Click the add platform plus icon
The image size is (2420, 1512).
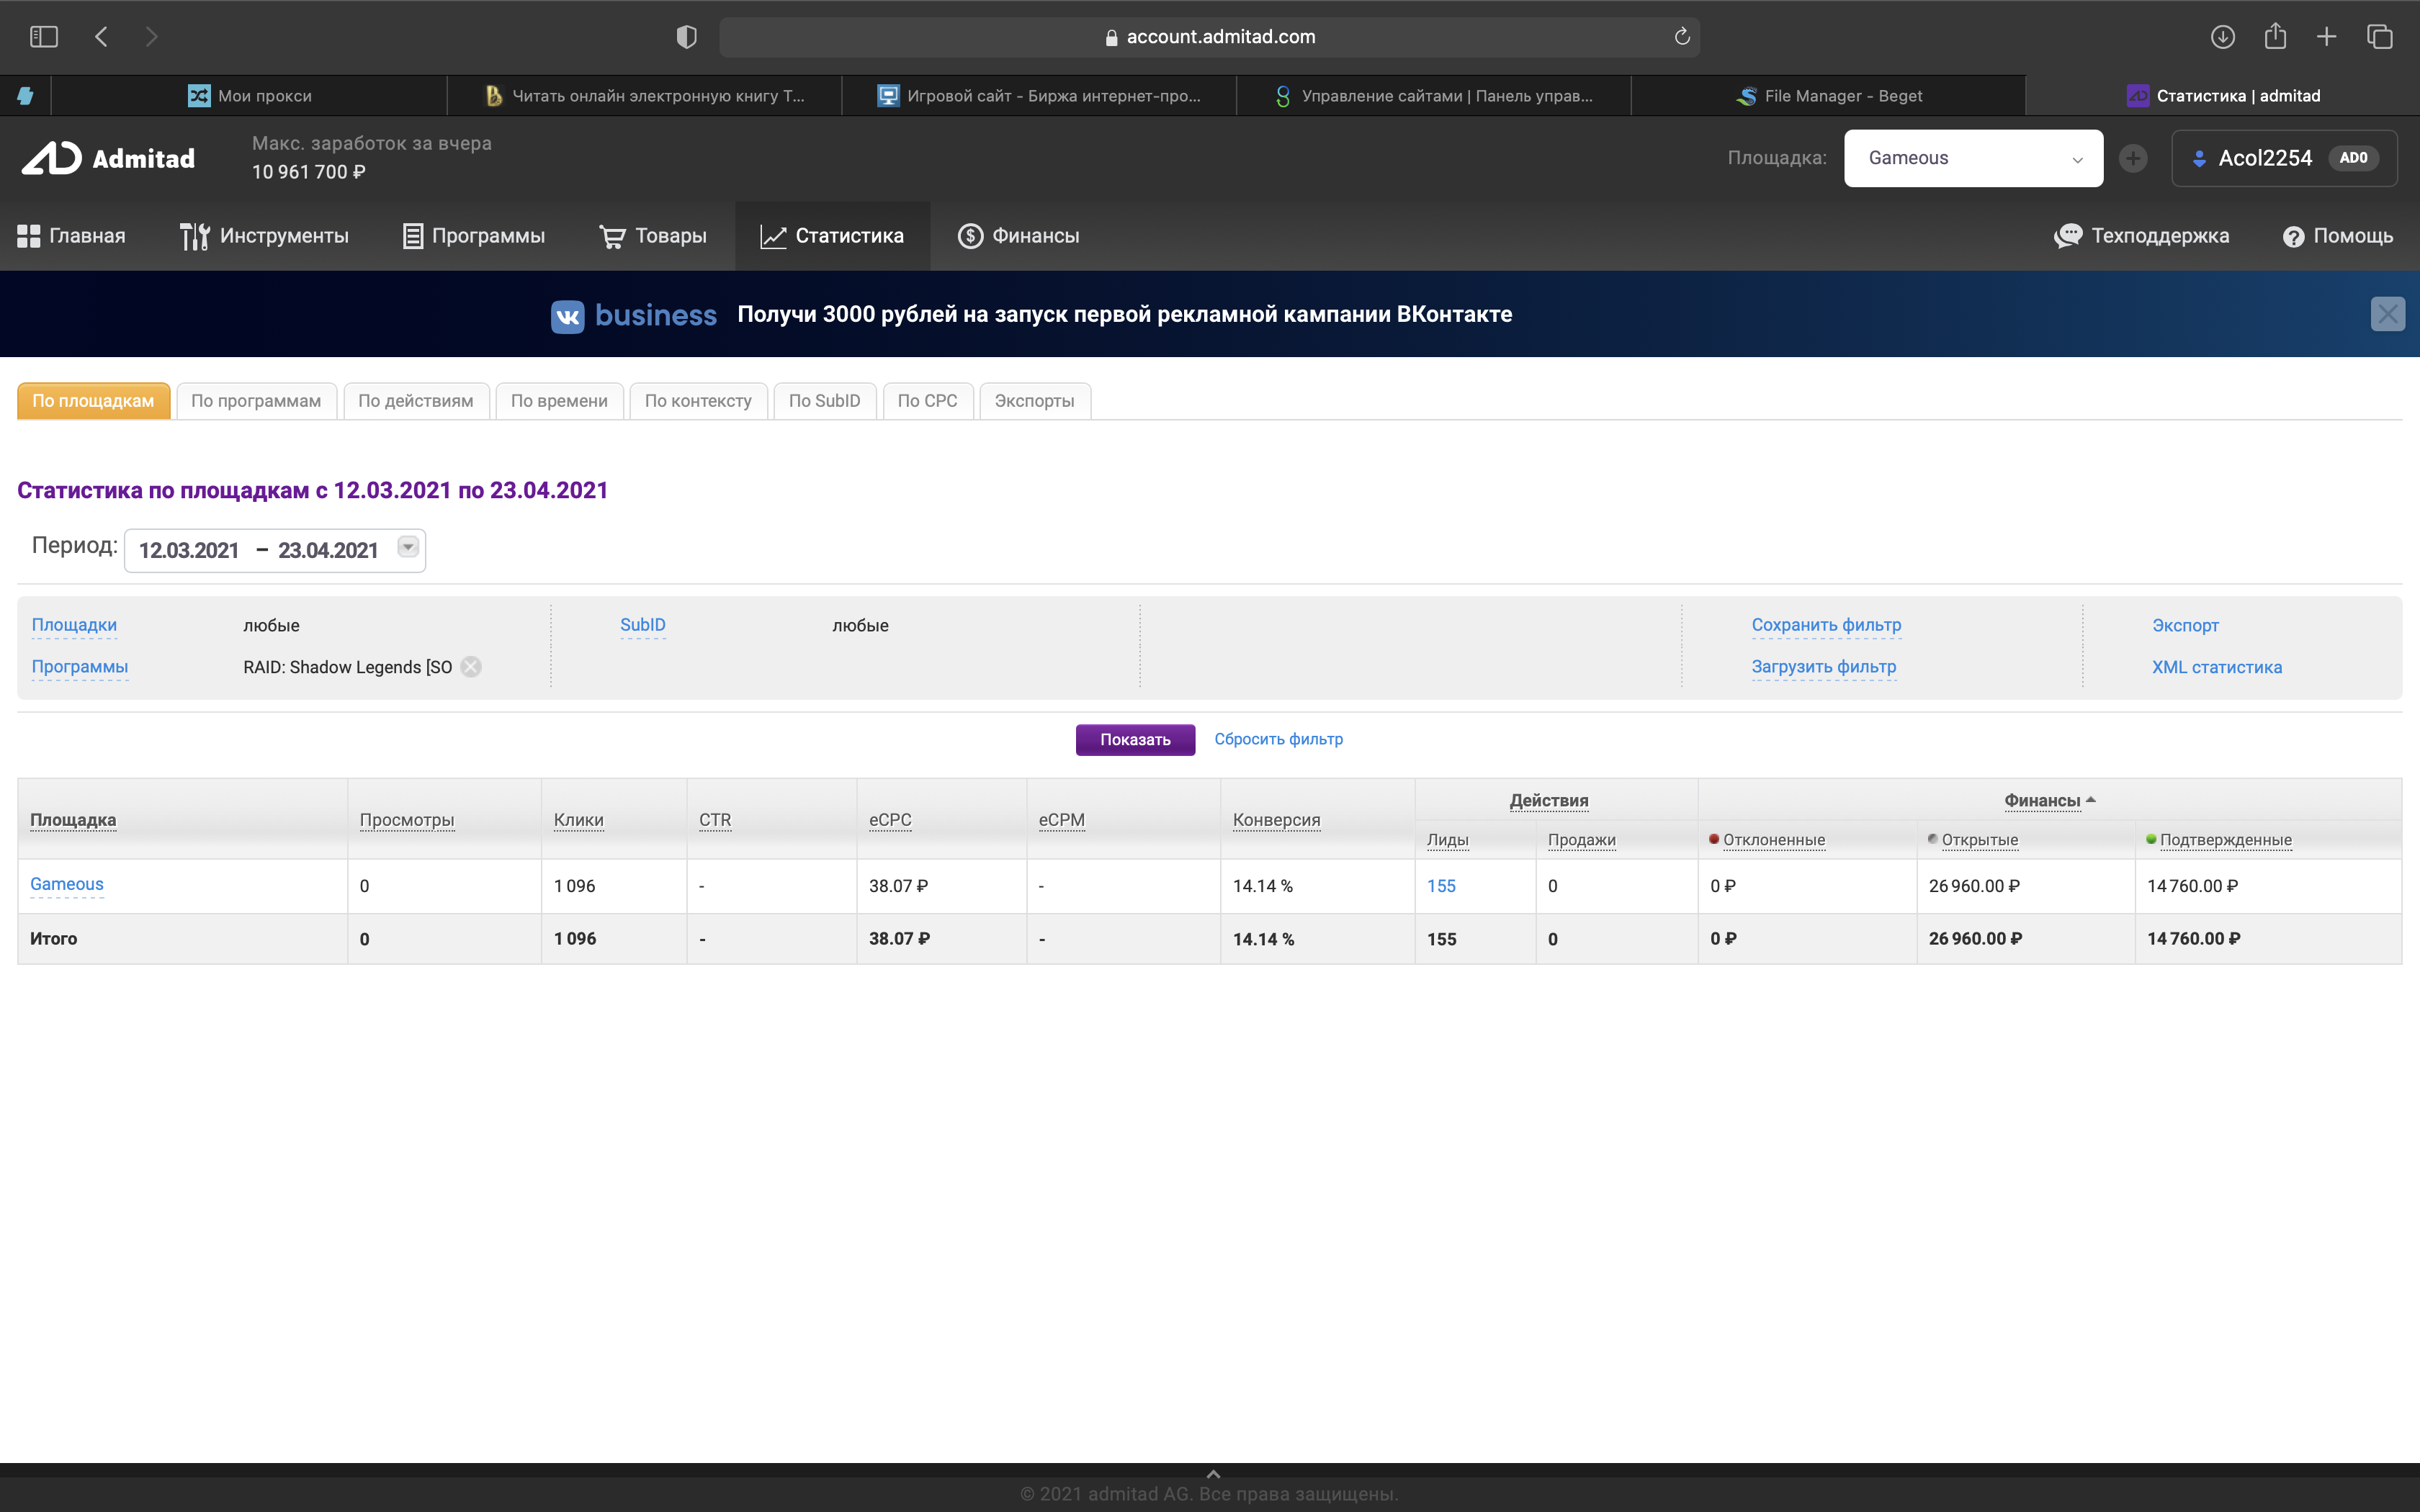[2132, 158]
